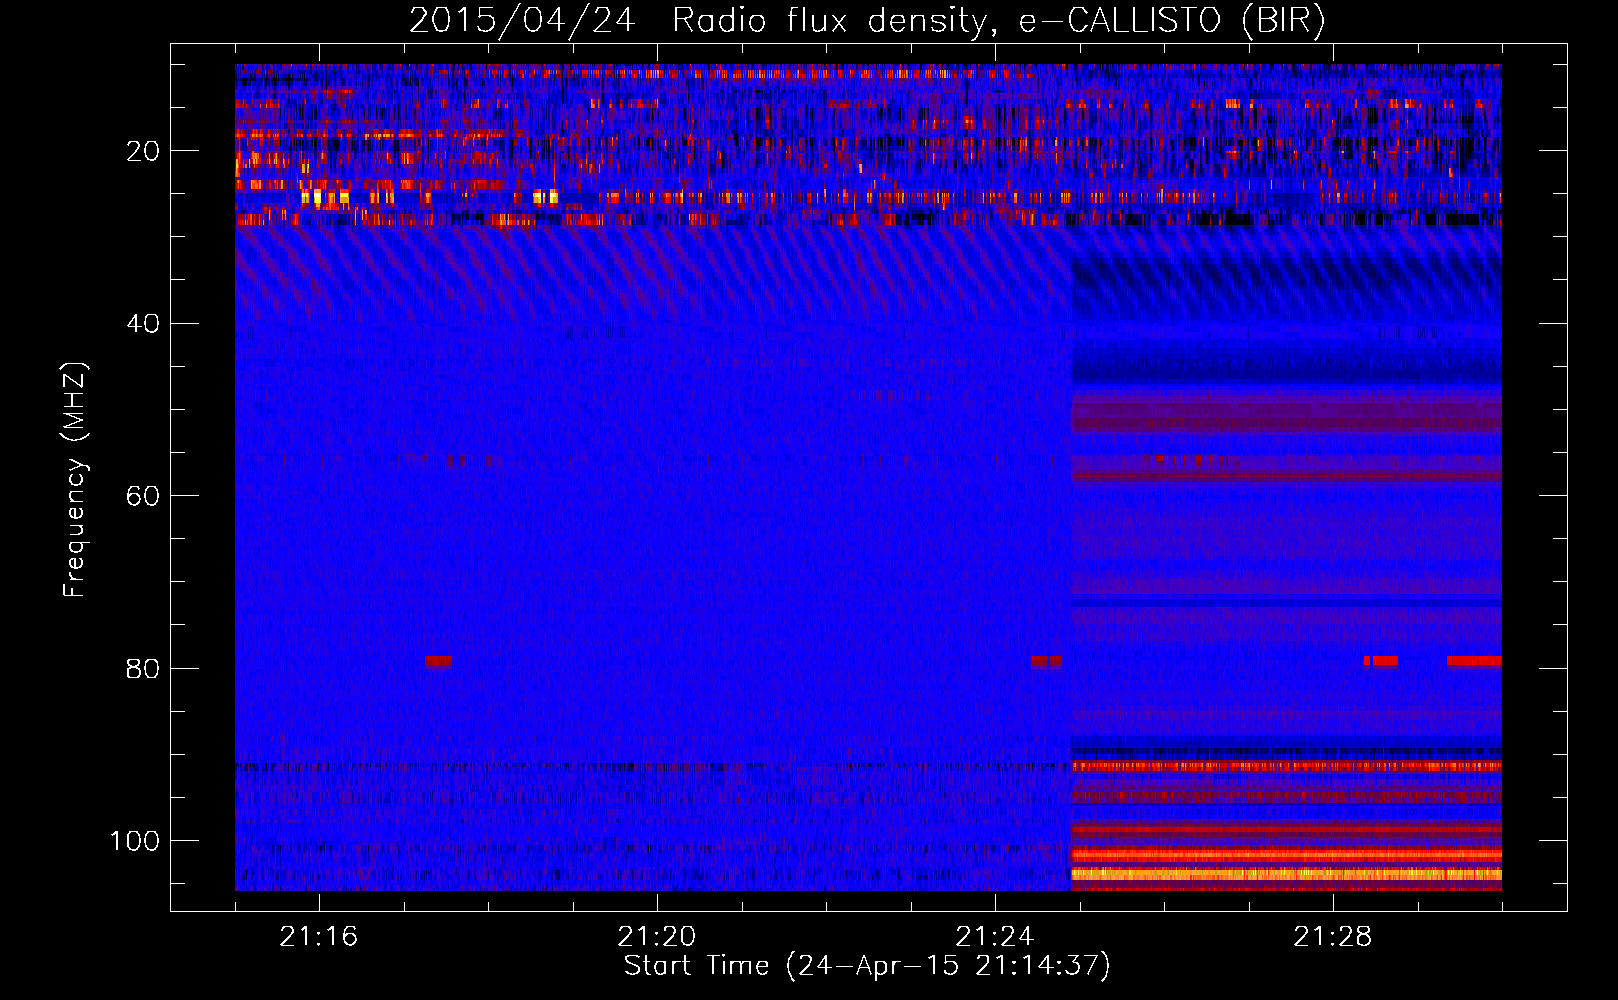Click the long red 80 MHz burst at the spectrogram's right edge
Viewport: 1618px width, 1000px height.
pyautogui.click(x=1474, y=661)
